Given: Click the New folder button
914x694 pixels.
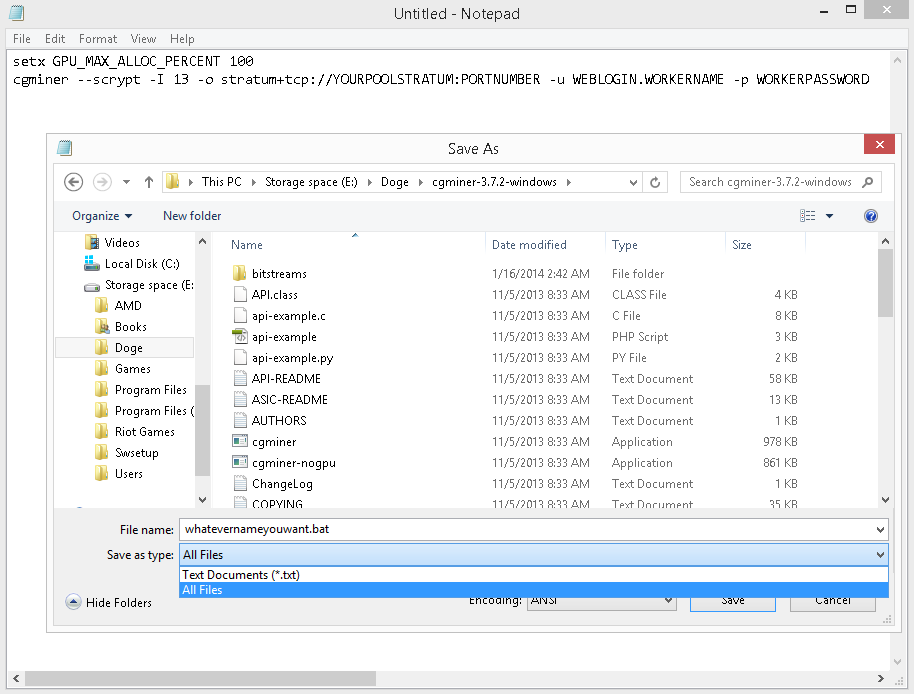Looking at the screenshot, I should click(192, 216).
